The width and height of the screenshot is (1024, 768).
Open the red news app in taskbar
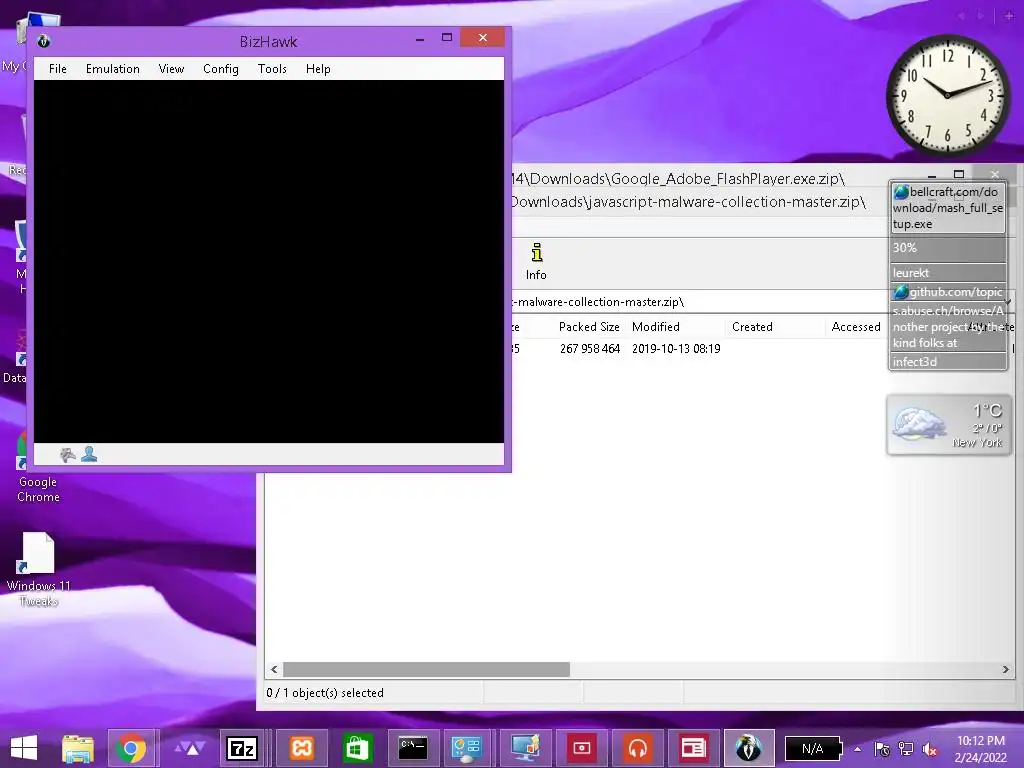click(x=694, y=748)
